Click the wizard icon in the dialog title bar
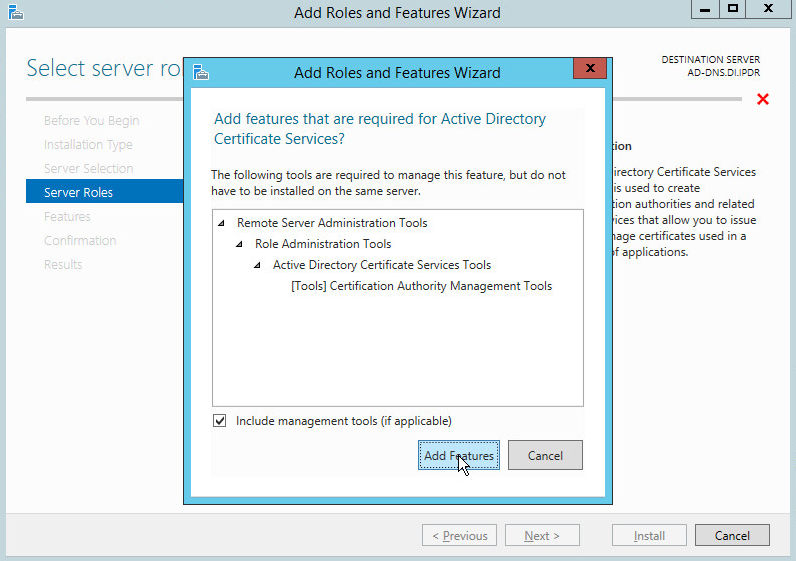796x561 pixels. coord(201,72)
